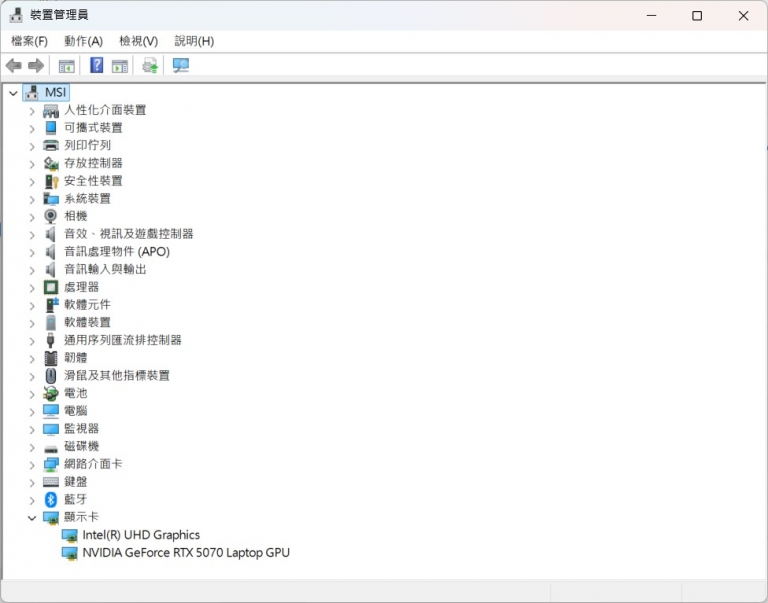
Task: Expand 音效、視訊及遊戲控制器 category
Action: (32, 235)
